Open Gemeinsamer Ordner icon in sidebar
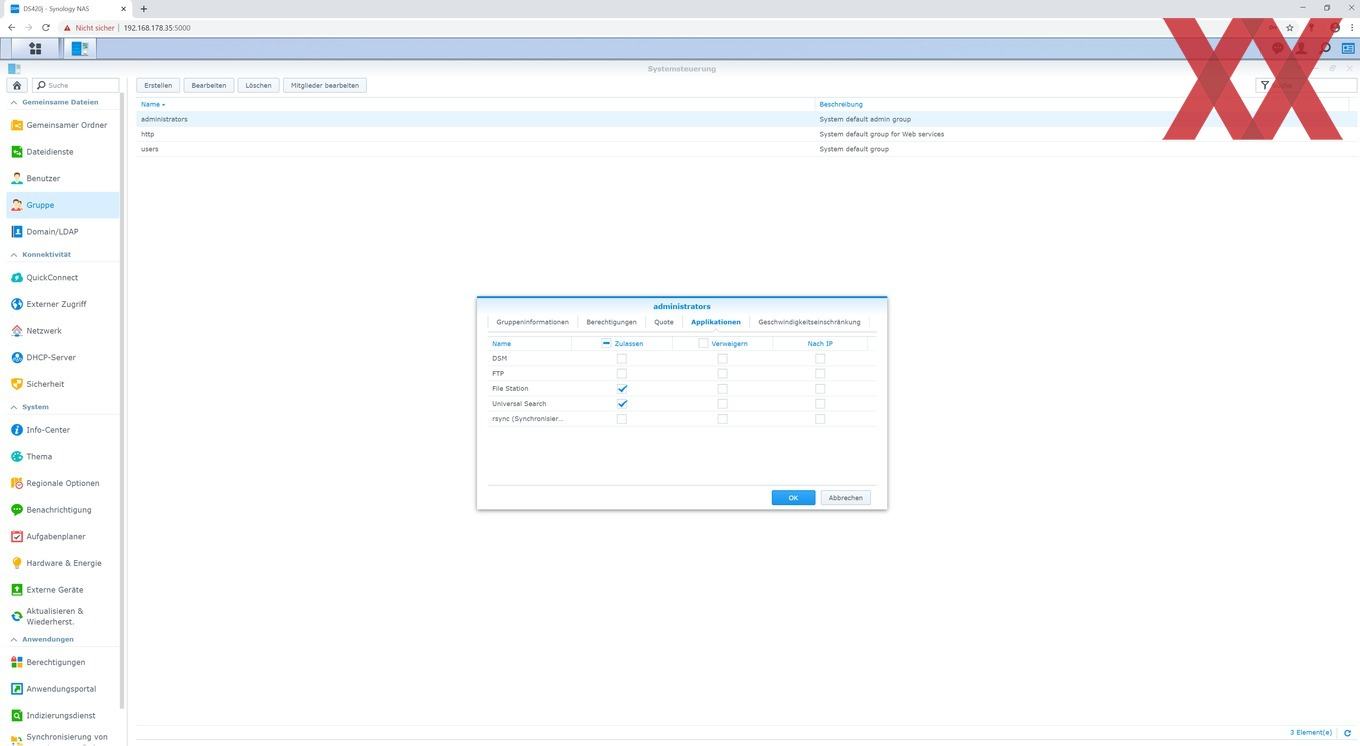The width and height of the screenshot is (1360, 746). 17,125
